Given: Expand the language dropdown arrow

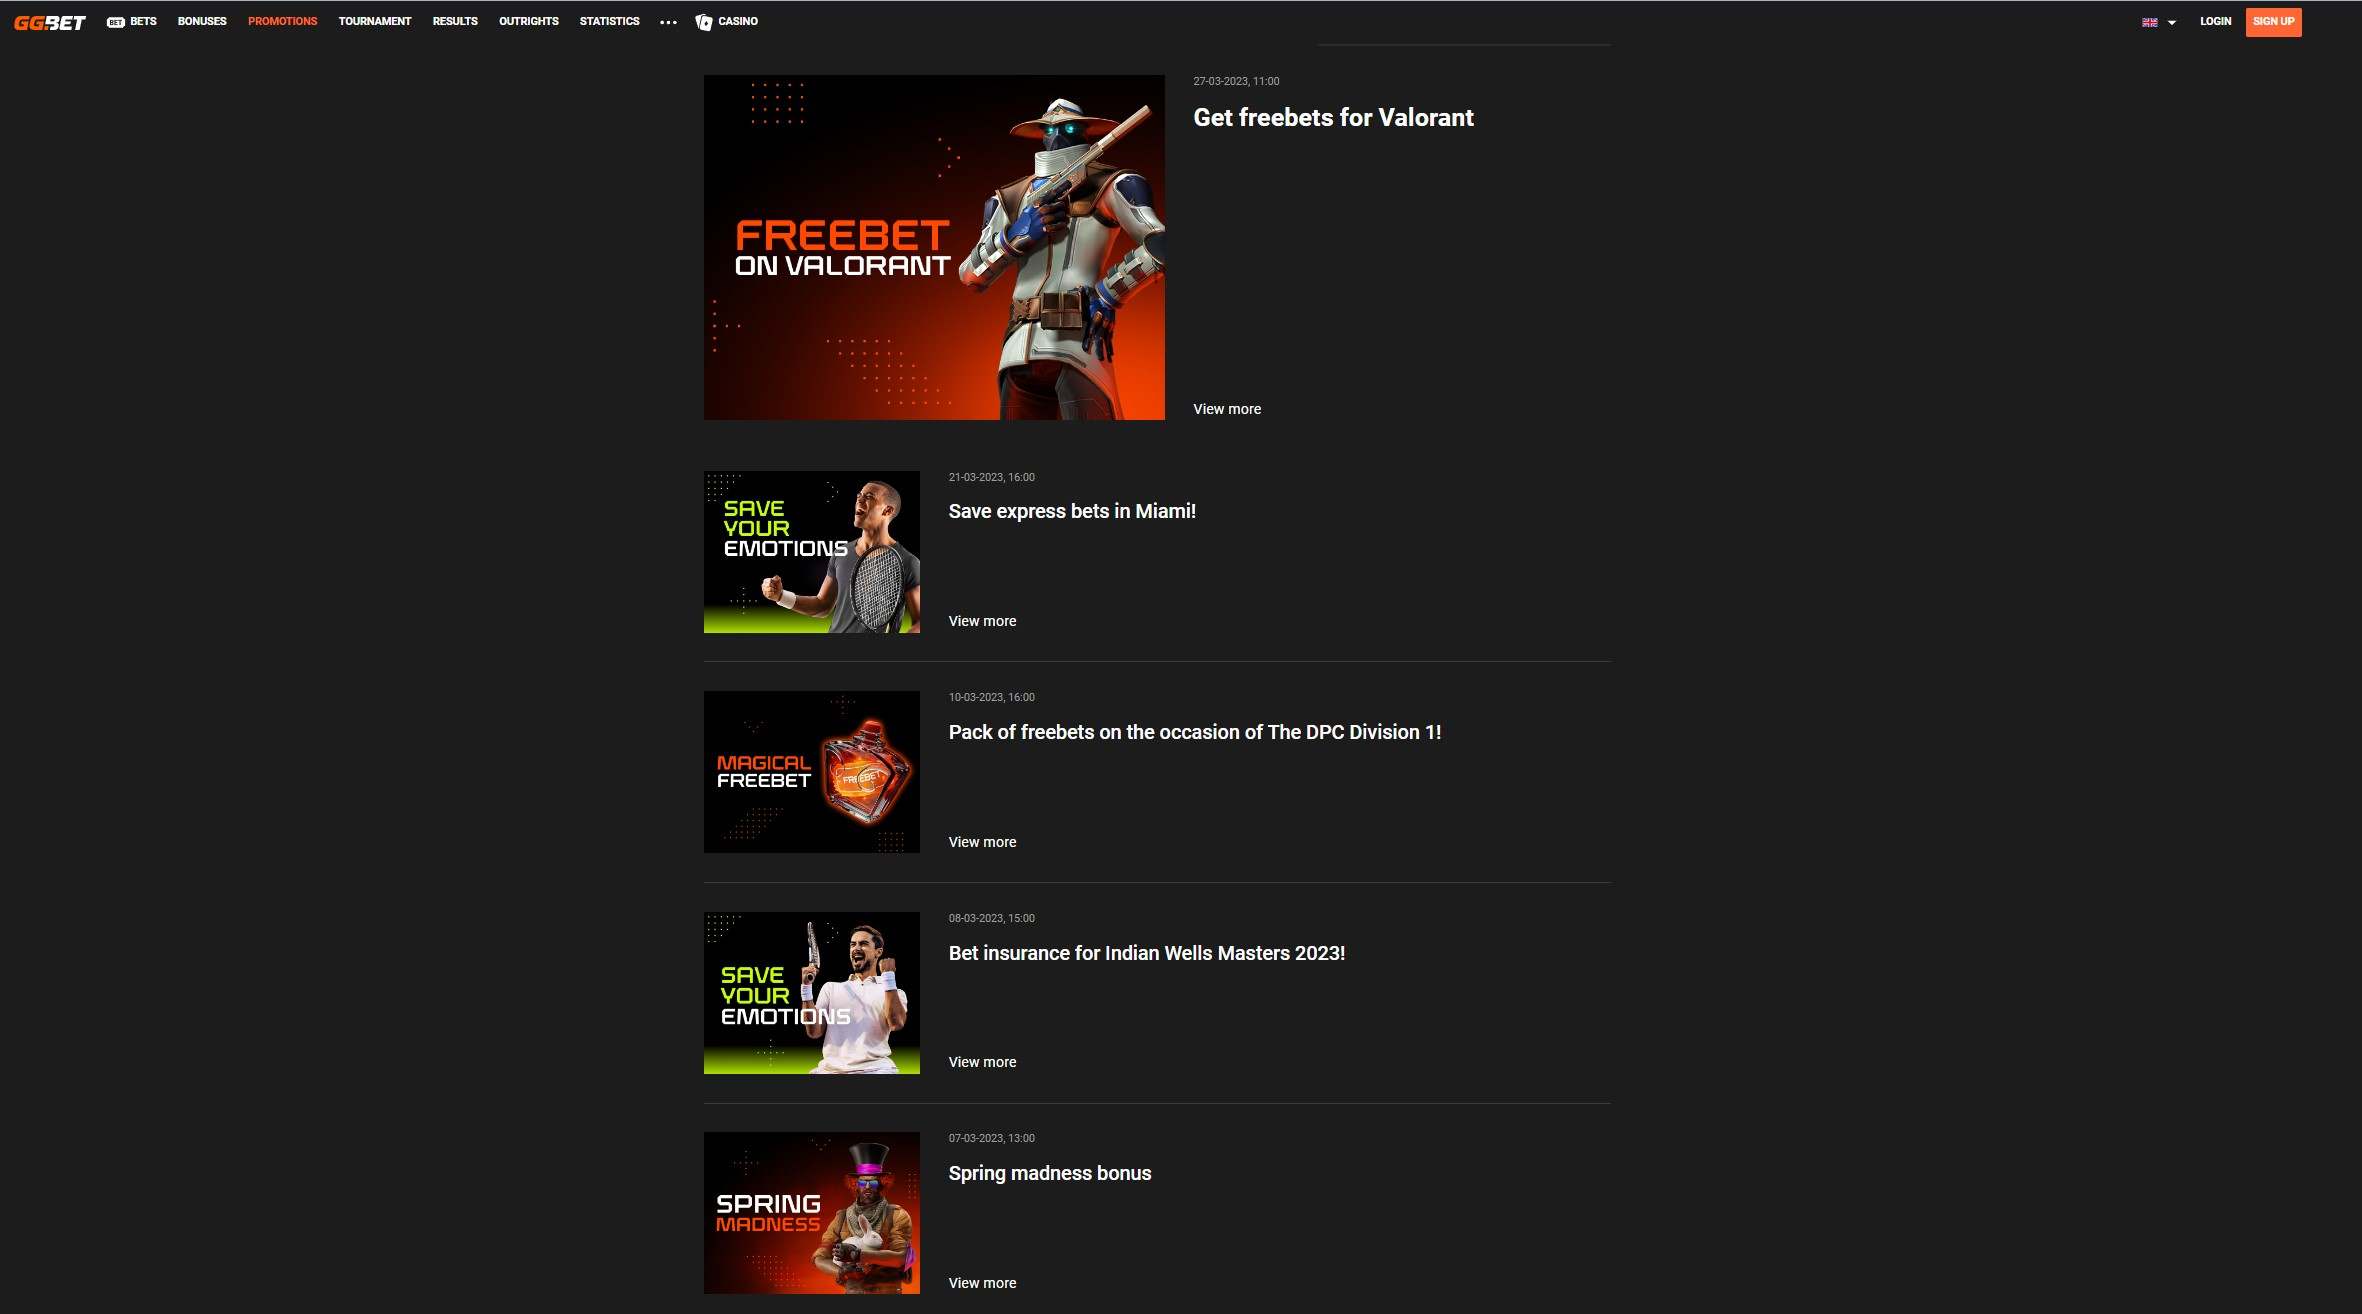Looking at the screenshot, I should pyautogui.click(x=2172, y=22).
